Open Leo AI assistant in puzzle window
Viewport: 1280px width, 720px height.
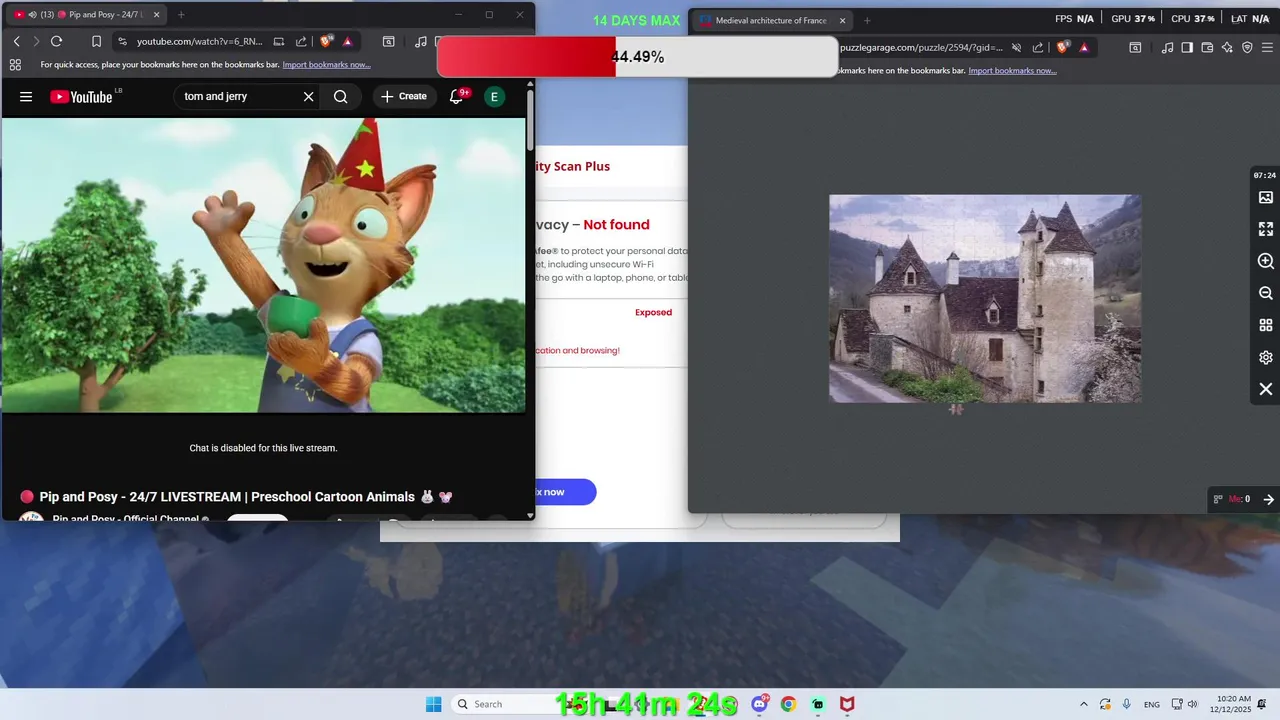click(1227, 47)
